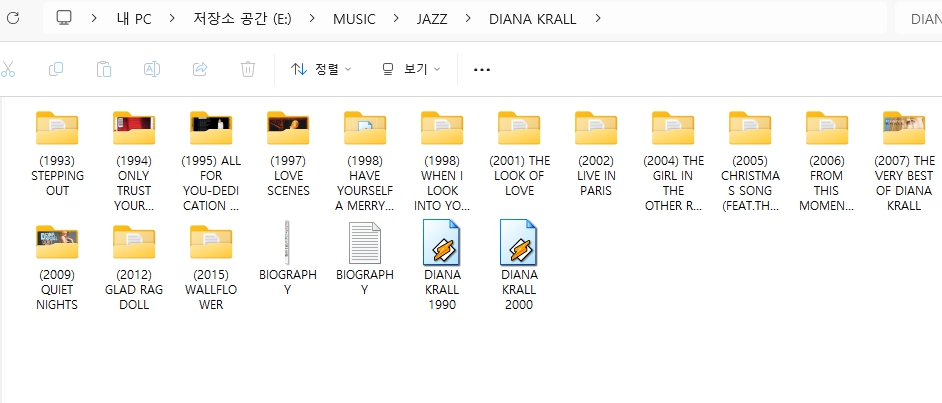Select (1998) WHEN I LOOK INTO folder icon
Viewport: 942px width, 403px height.
[442, 128]
